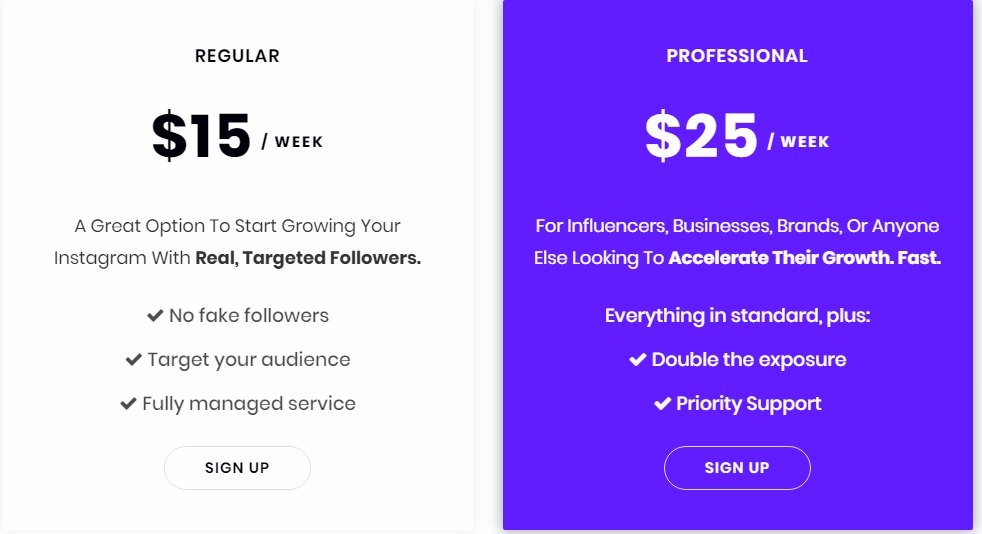982x534 pixels.
Task: Click the Everything in standard, plus text
Action: tap(737, 316)
